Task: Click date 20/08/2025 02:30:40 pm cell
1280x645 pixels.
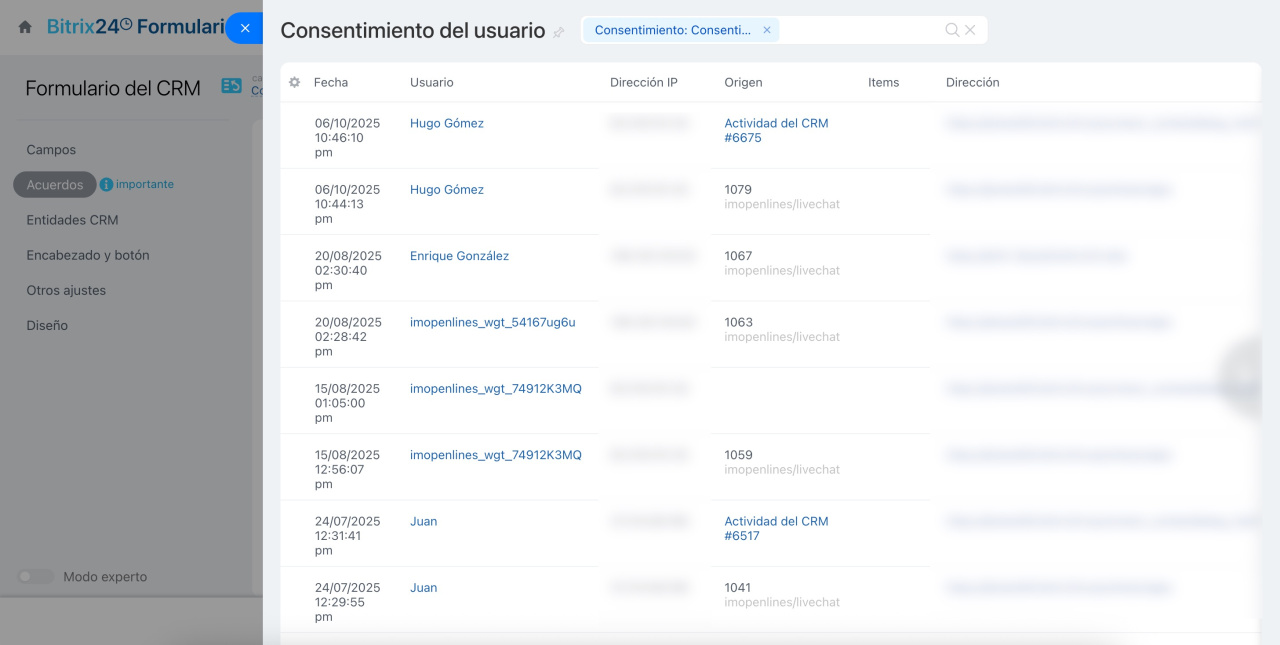Action: pos(347,270)
